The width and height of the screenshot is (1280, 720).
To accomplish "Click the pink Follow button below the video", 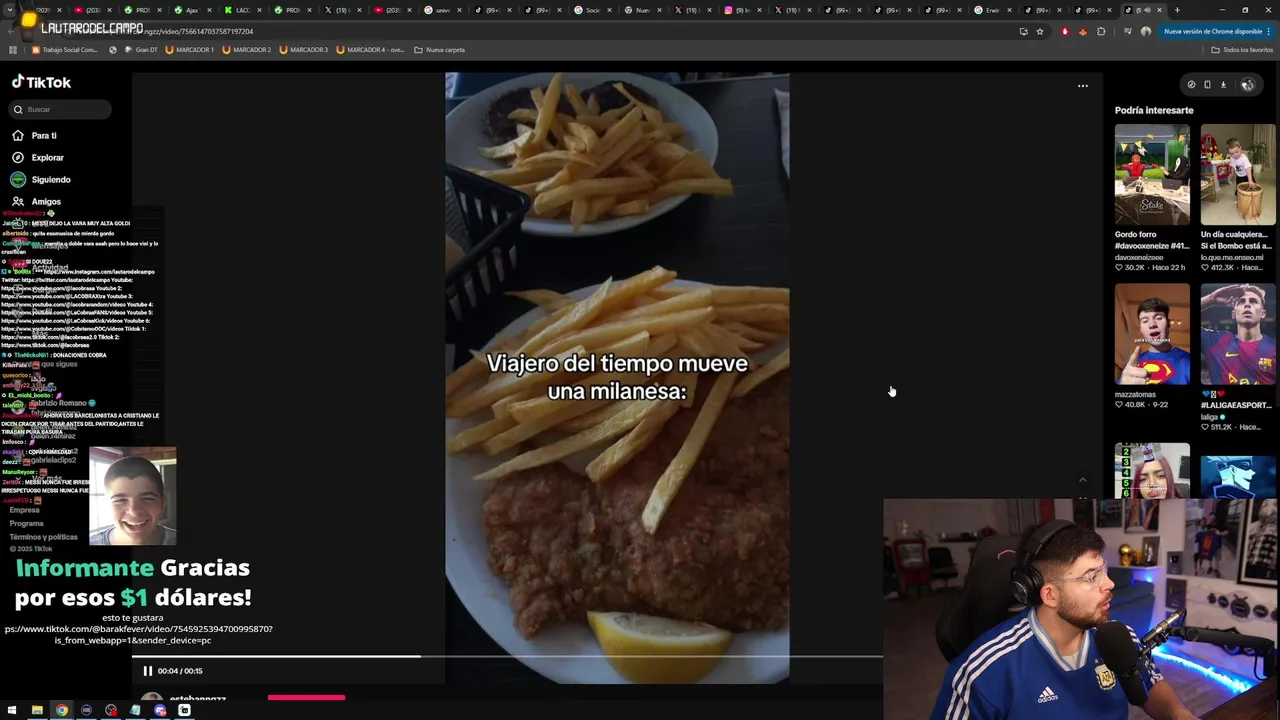I will [x=306, y=698].
